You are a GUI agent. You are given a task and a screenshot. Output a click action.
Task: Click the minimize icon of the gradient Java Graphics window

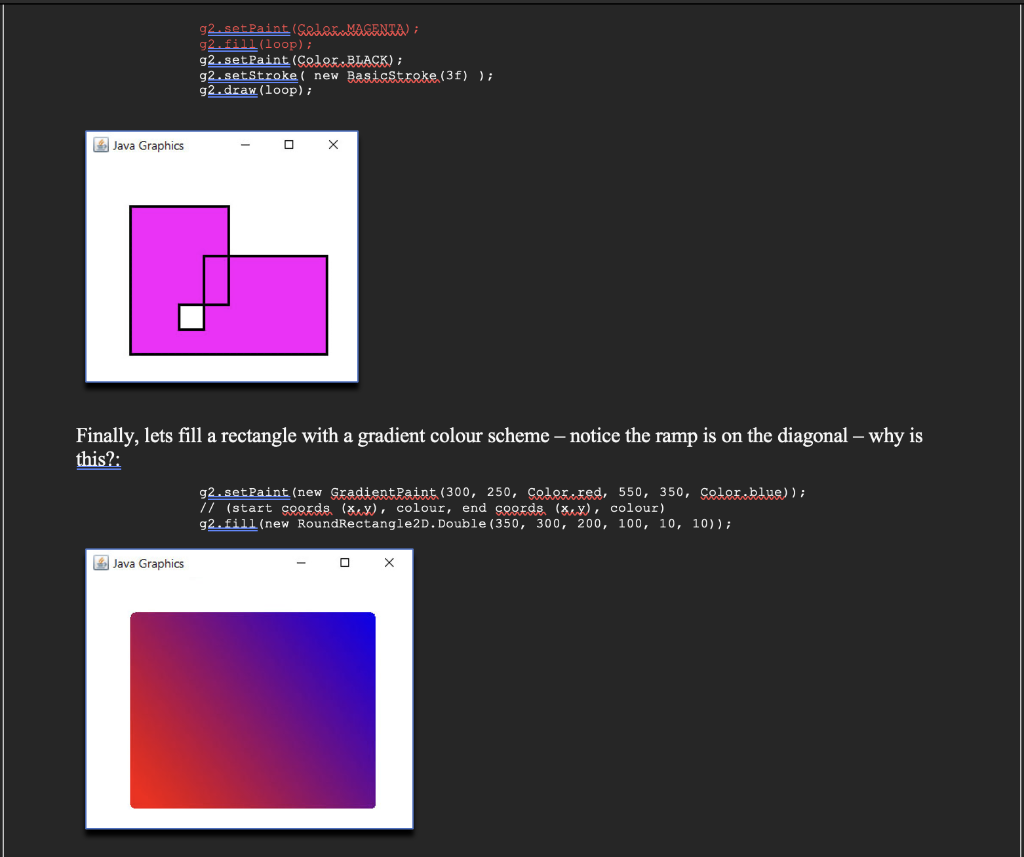point(300,563)
